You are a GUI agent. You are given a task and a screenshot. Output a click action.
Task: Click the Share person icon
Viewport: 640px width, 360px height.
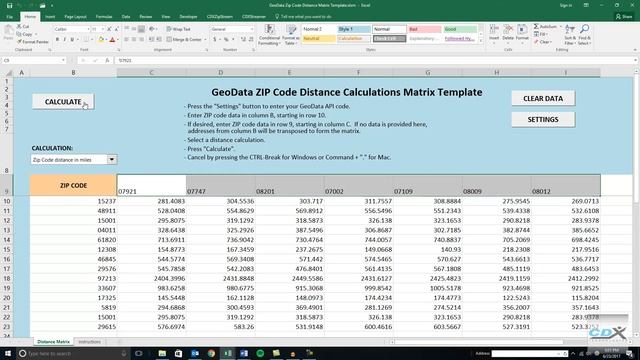coord(618,17)
